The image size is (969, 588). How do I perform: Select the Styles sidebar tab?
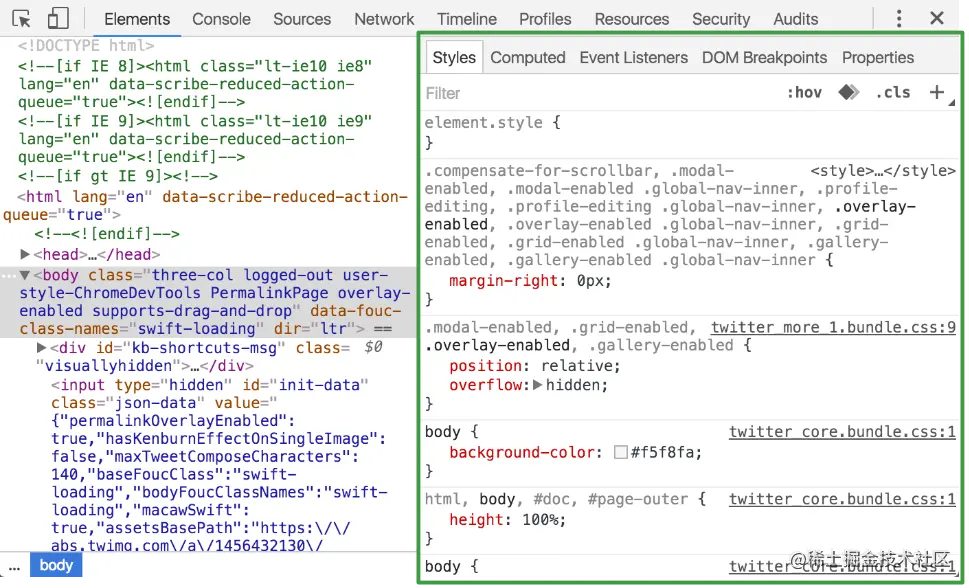coord(454,58)
